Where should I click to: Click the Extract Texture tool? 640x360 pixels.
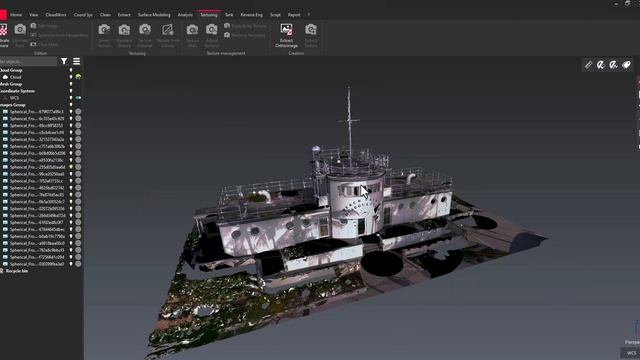point(311,35)
